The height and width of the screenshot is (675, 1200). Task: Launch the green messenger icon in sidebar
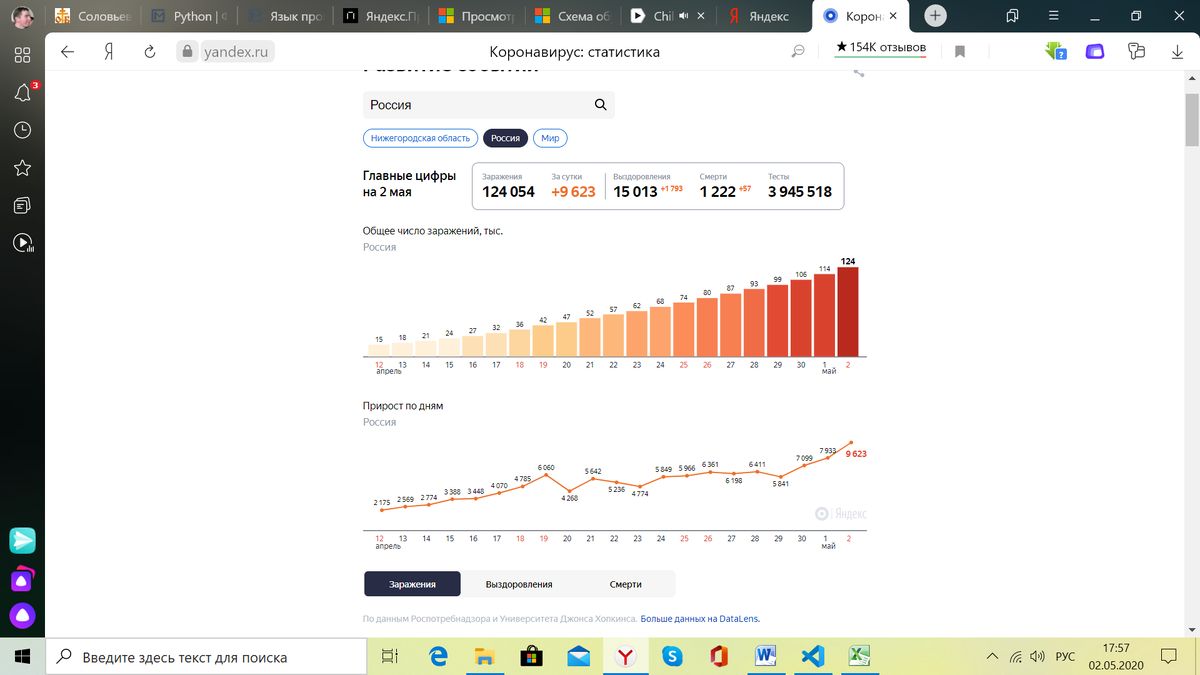click(x=22, y=541)
